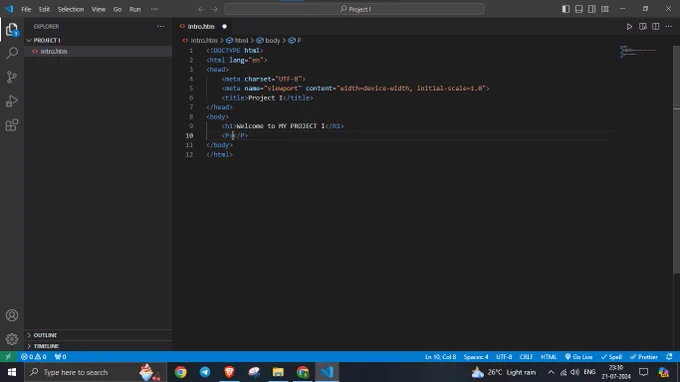Select the intro.htm editor tab

201,26
